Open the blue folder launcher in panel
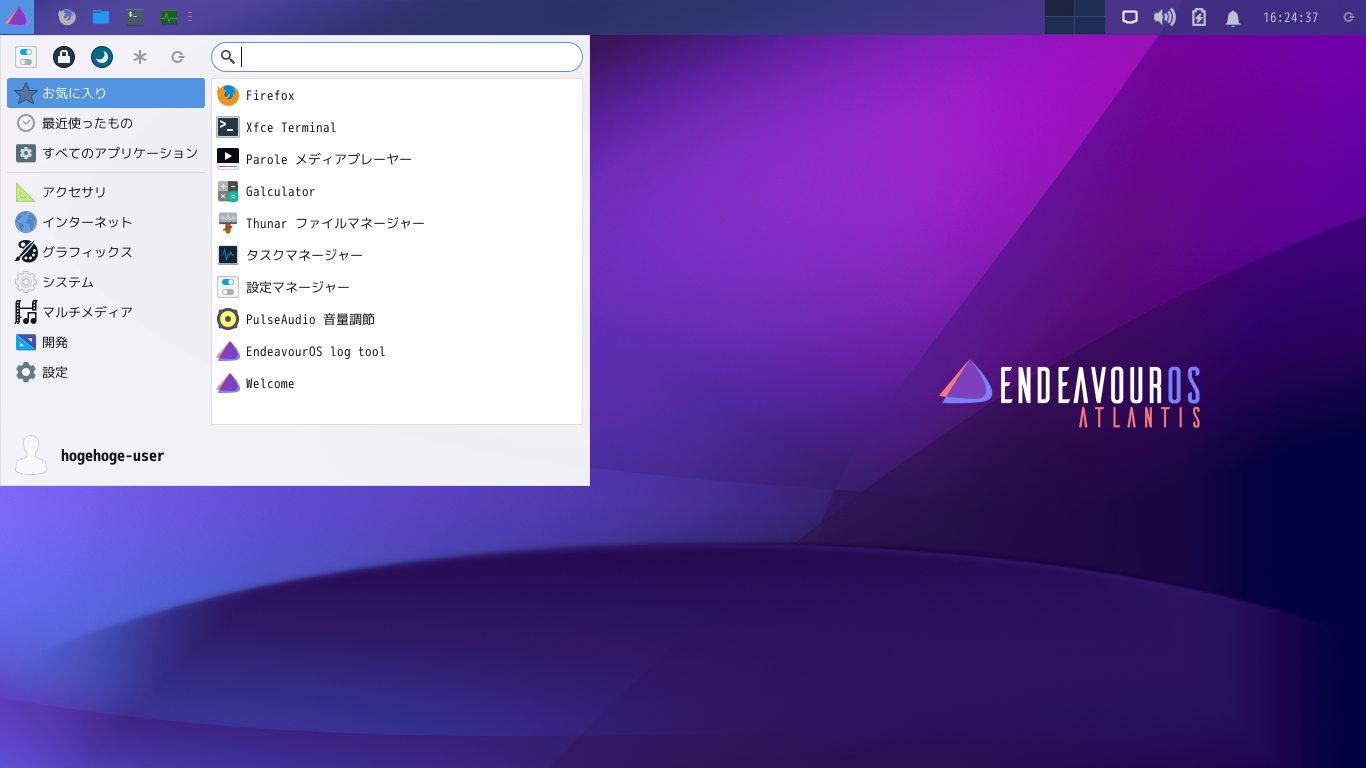The image size is (1366, 768). pos(101,17)
